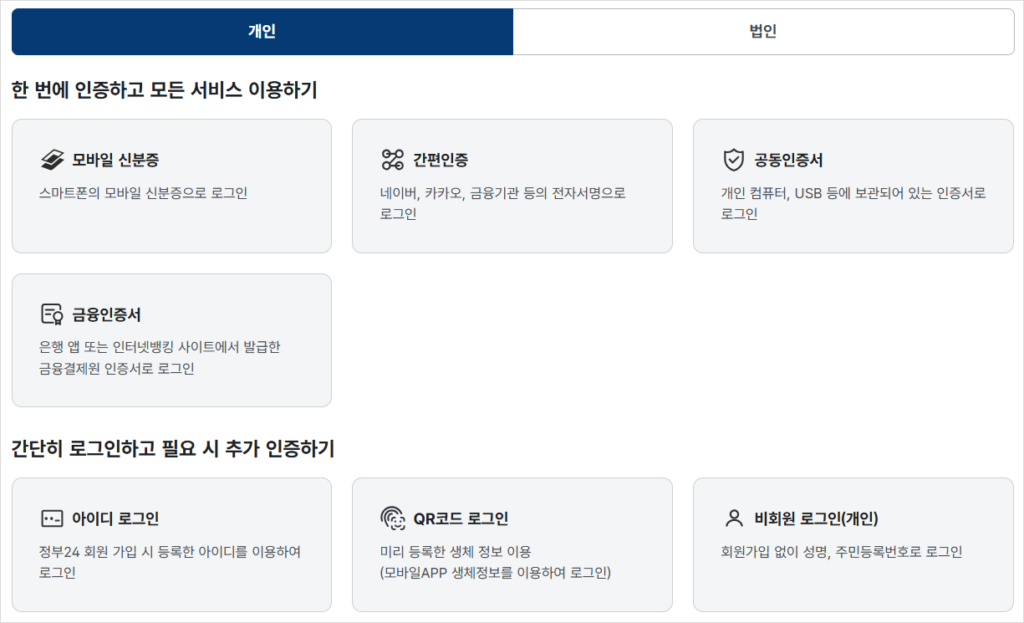
Task: Open the 금융인증서 login method
Action: (171, 340)
